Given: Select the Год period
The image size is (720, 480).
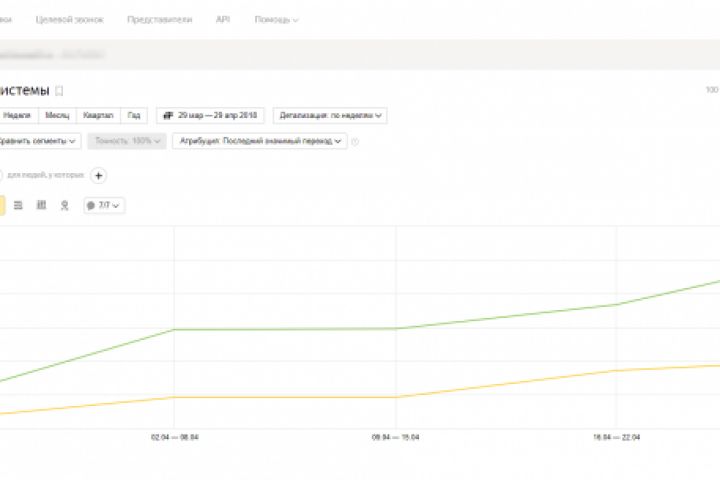Looking at the screenshot, I should (x=134, y=115).
